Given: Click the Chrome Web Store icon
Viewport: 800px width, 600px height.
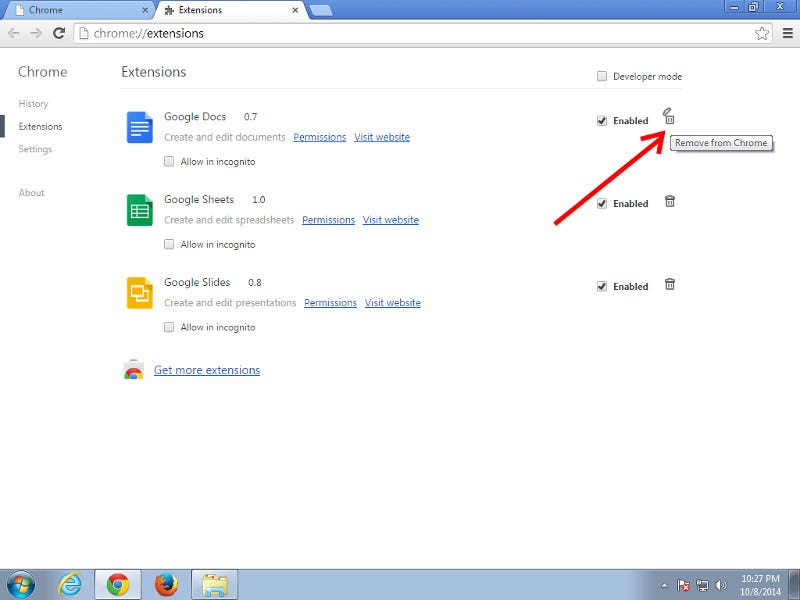Looking at the screenshot, I should 133,369.
